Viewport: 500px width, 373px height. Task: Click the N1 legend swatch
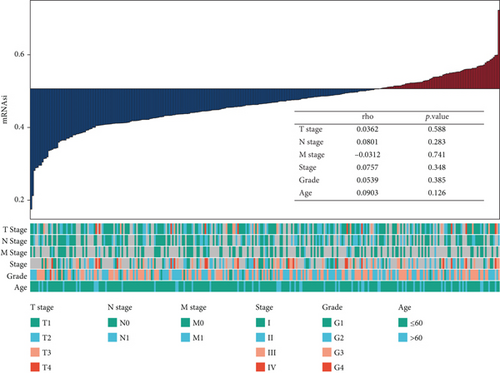[x=112, y=338]
